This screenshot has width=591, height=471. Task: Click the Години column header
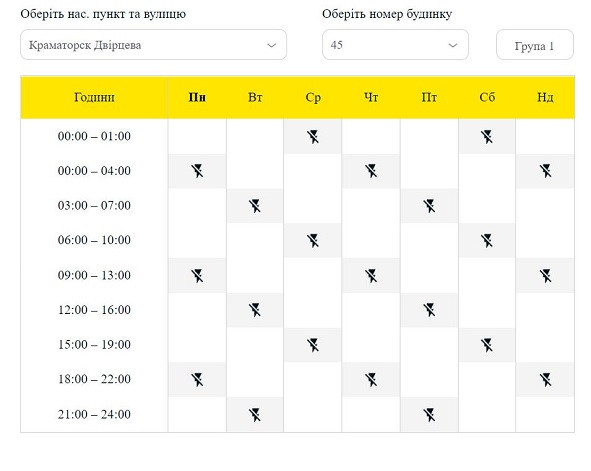point(94,97)
